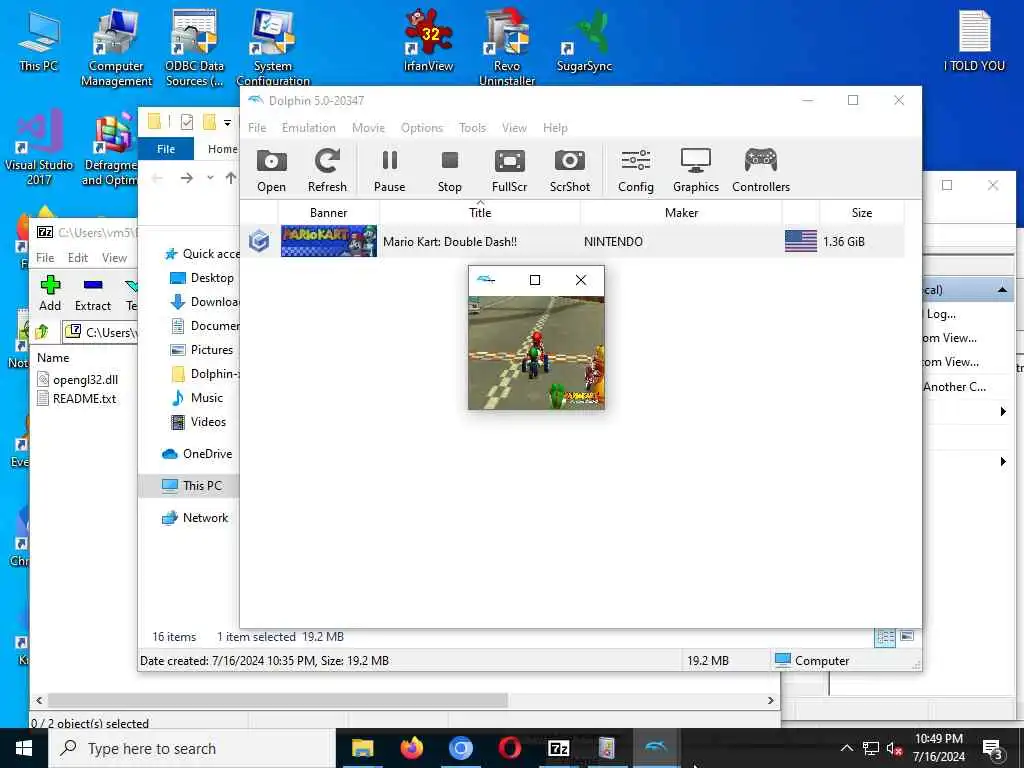Screen dimensions: 1024x768
Task: Open Dolphin View menu
Action: coord(514,128)
